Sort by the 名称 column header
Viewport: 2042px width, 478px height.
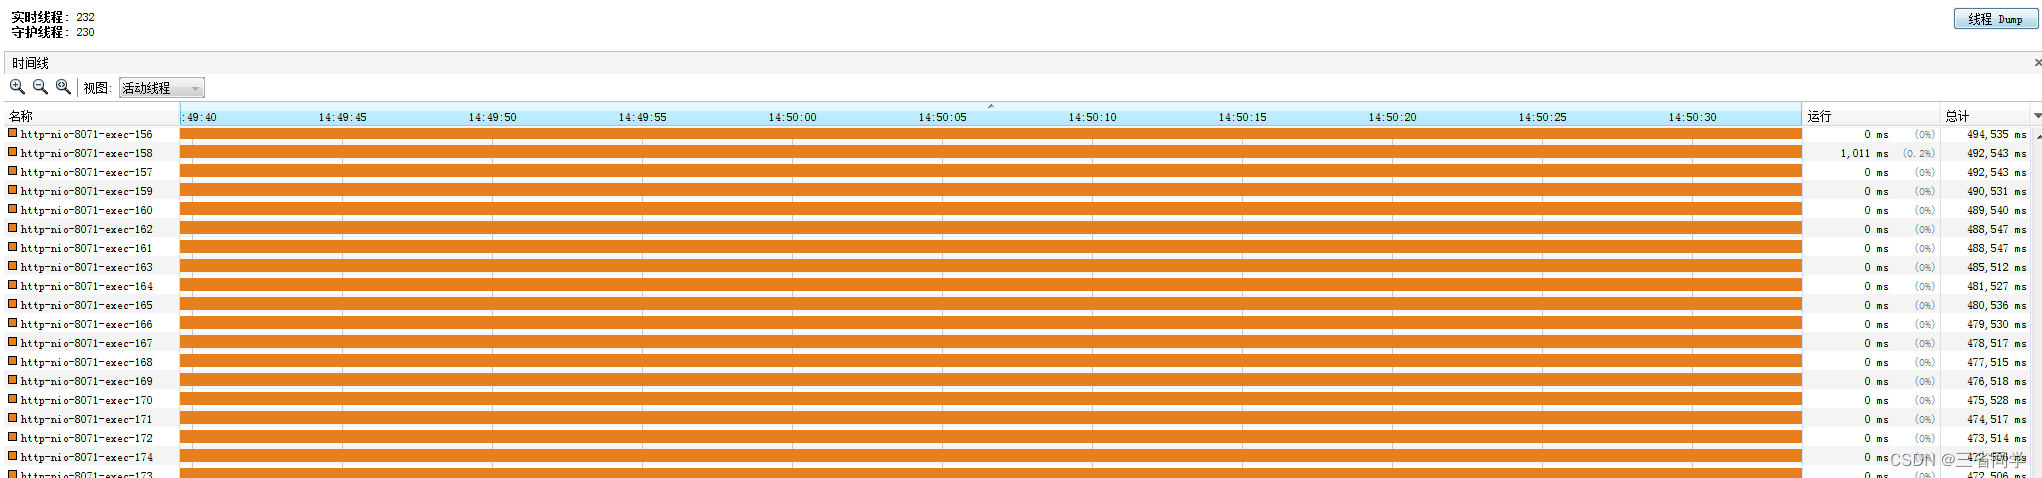(92, 116)
